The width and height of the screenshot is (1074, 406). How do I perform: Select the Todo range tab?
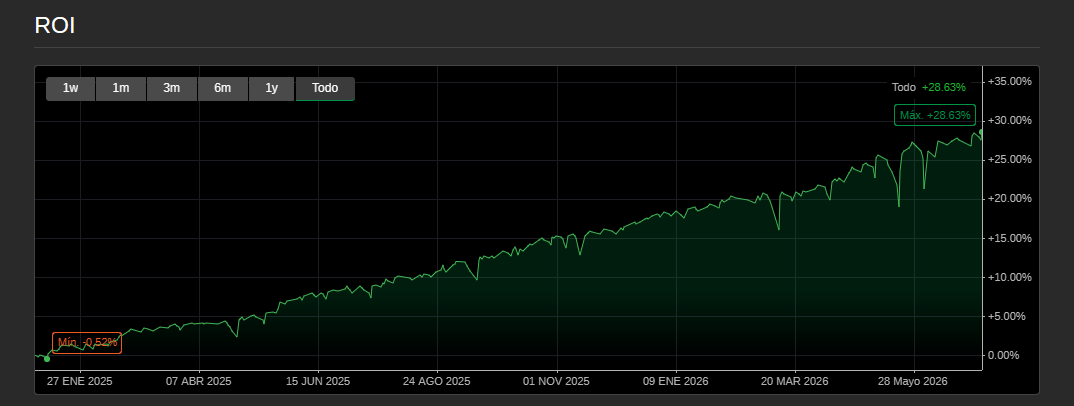pos(325,88)
